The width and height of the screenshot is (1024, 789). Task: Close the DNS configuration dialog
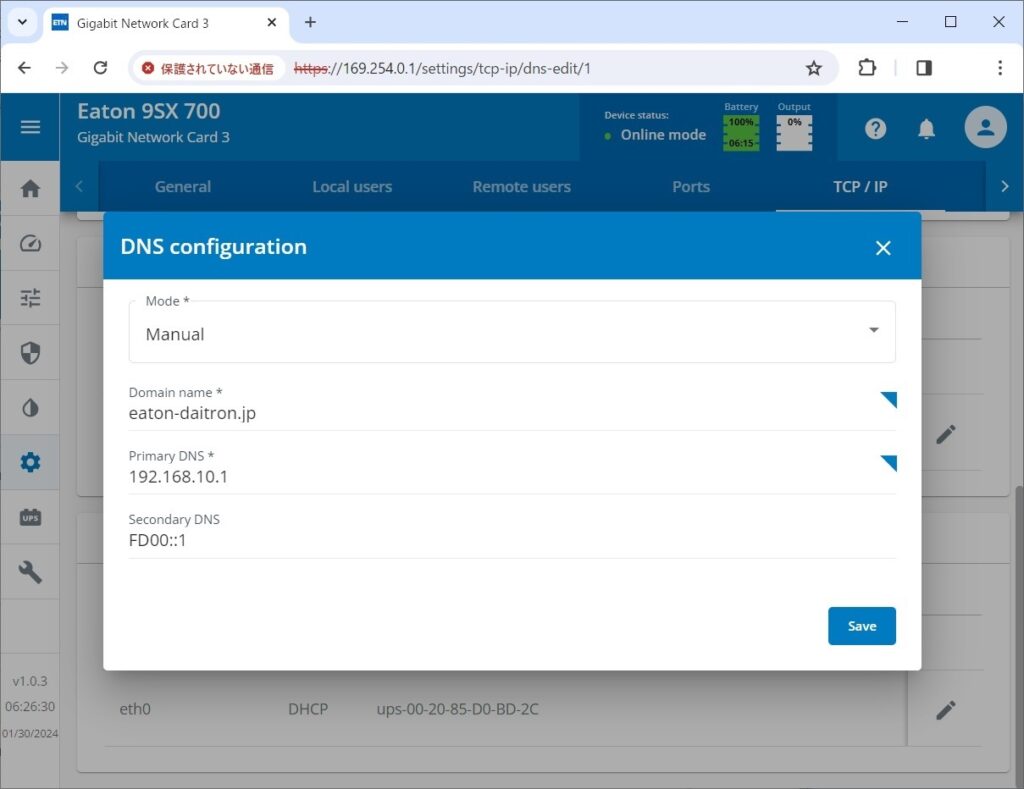point(883,248)
